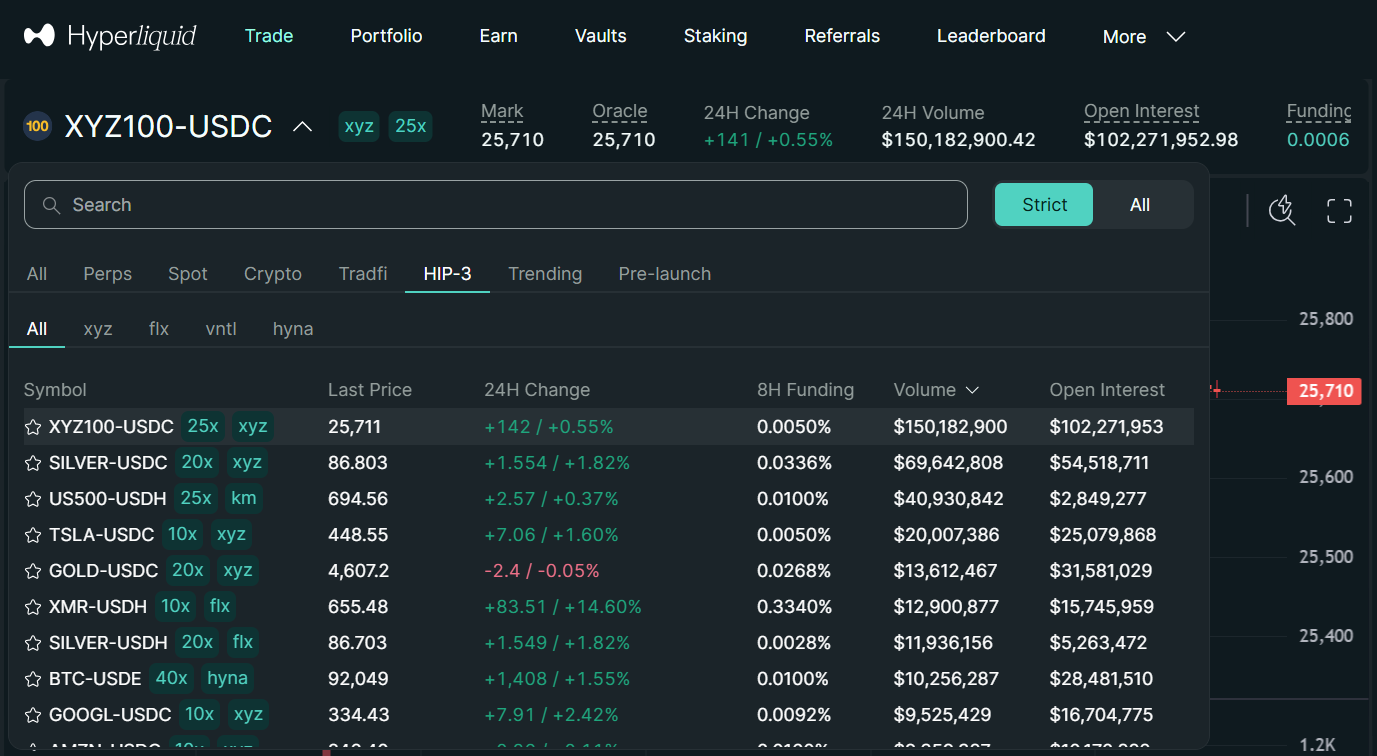Switch to Crypto tab
The width and height of the screenshot is (1377, 756).
(x=273, y=274)
